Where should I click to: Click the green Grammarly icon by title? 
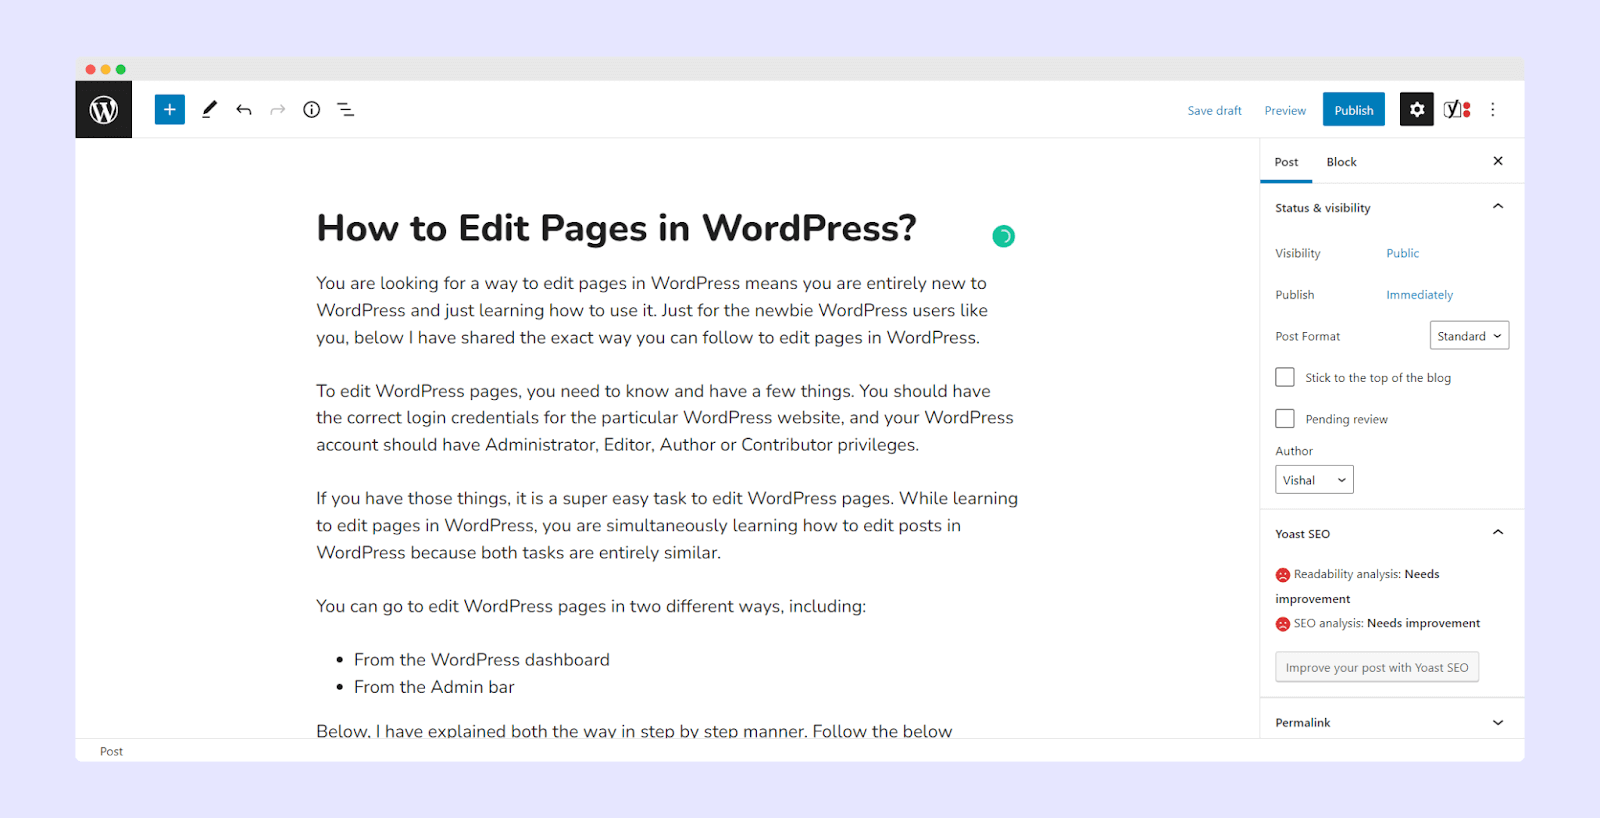click(1003, 236)
